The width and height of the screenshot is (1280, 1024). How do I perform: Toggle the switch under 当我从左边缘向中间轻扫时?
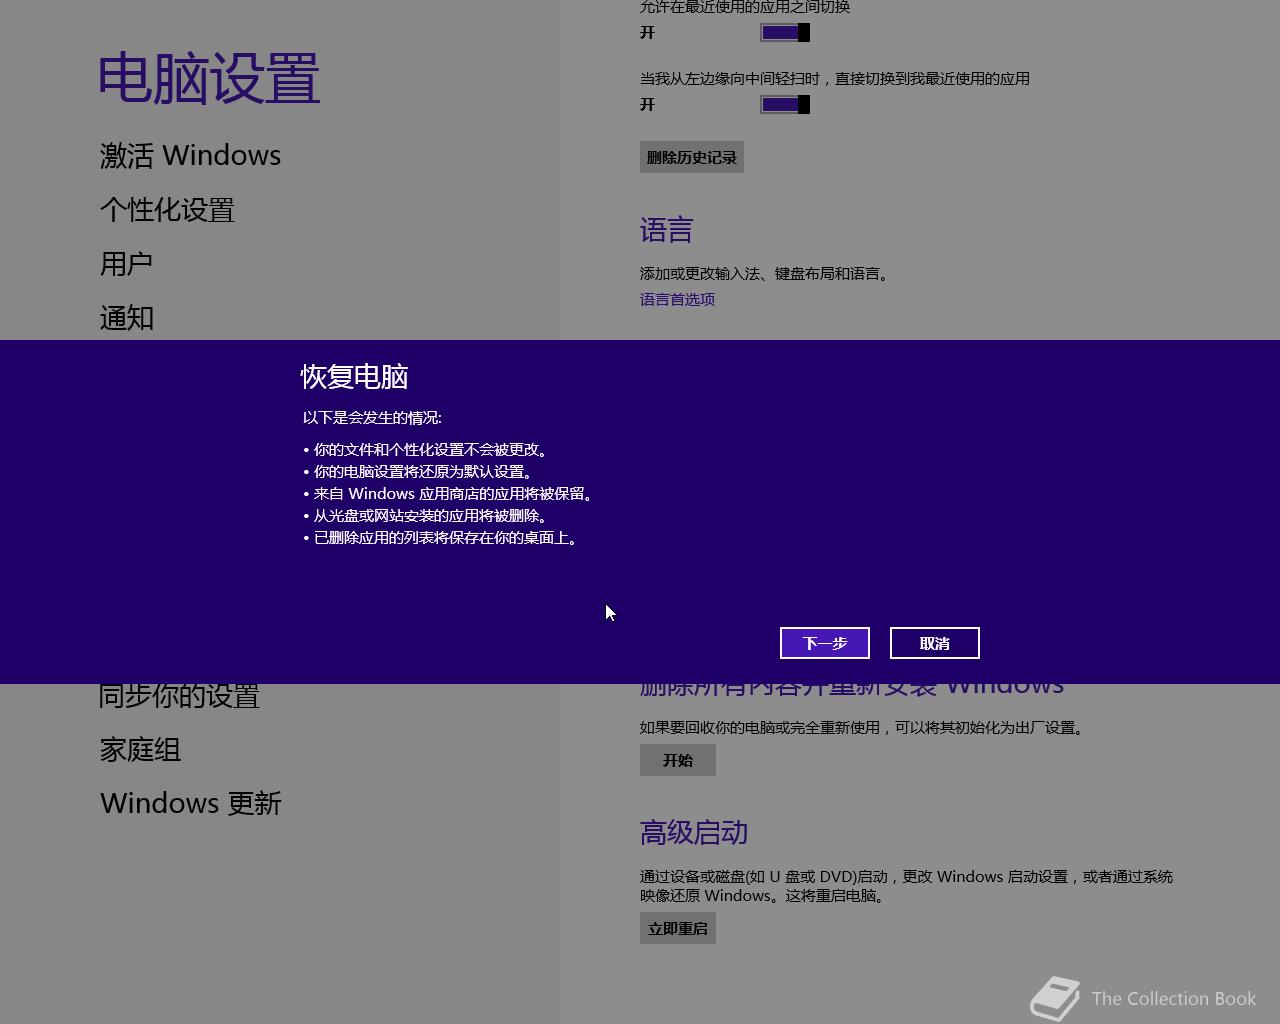pos(785,105)
